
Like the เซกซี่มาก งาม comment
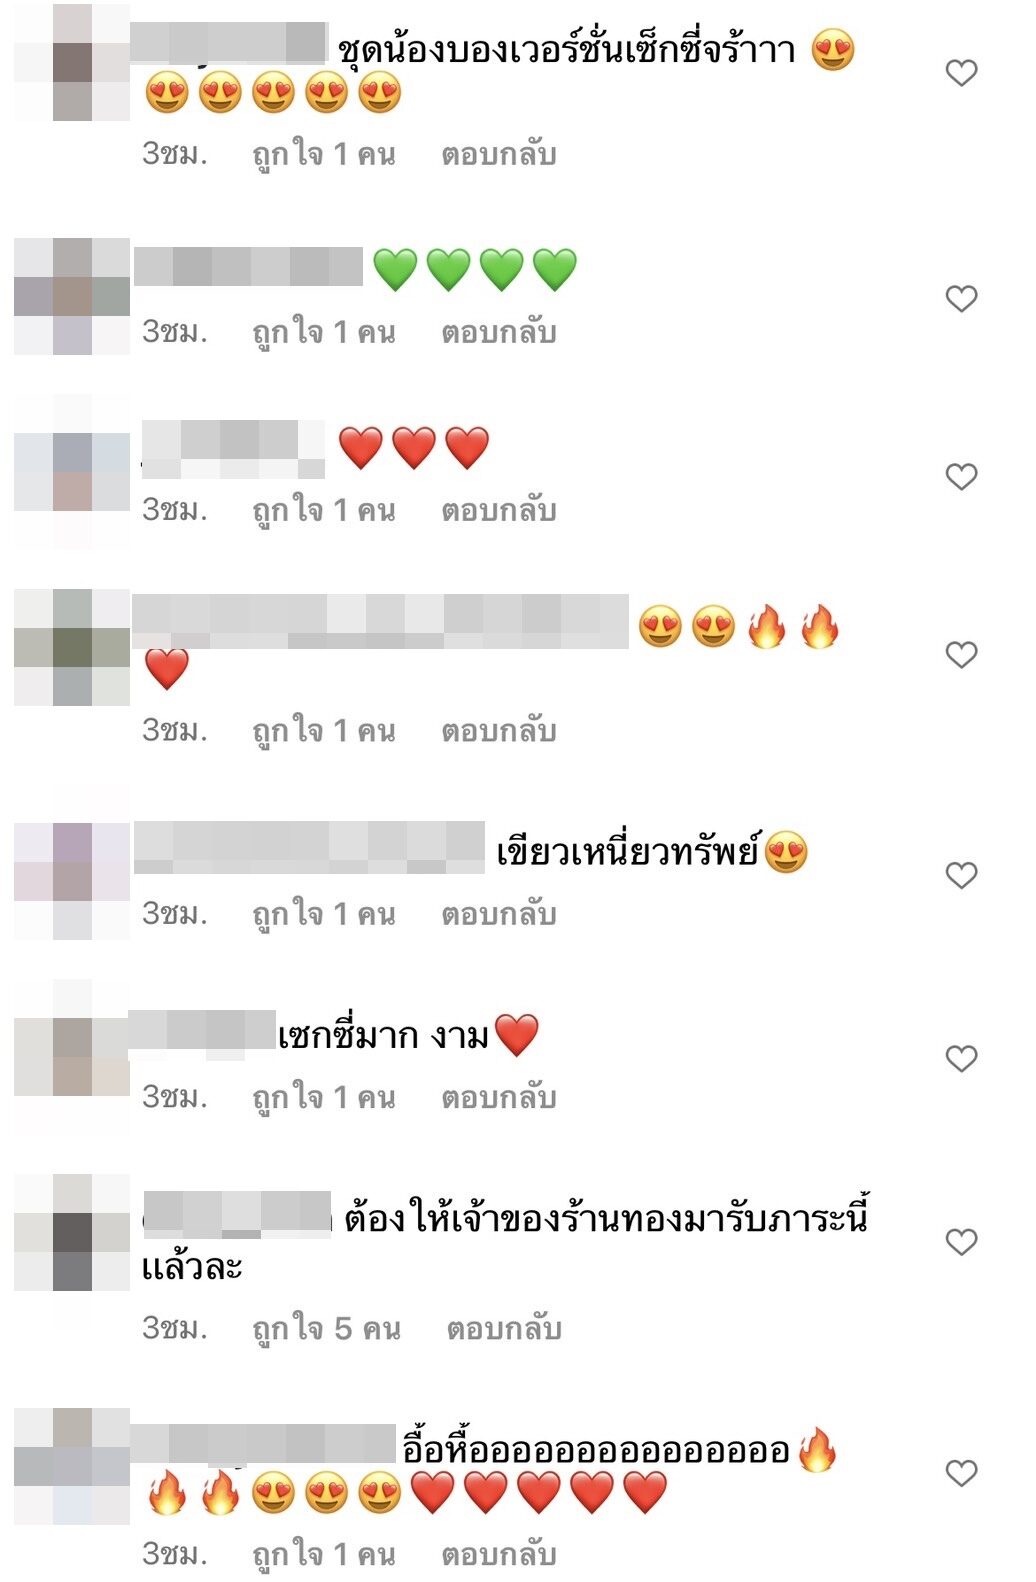(x=961, y=1059)
